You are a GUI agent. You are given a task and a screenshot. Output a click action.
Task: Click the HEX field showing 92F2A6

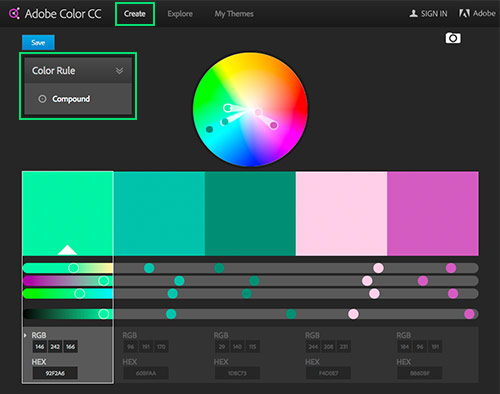[55, 373]
